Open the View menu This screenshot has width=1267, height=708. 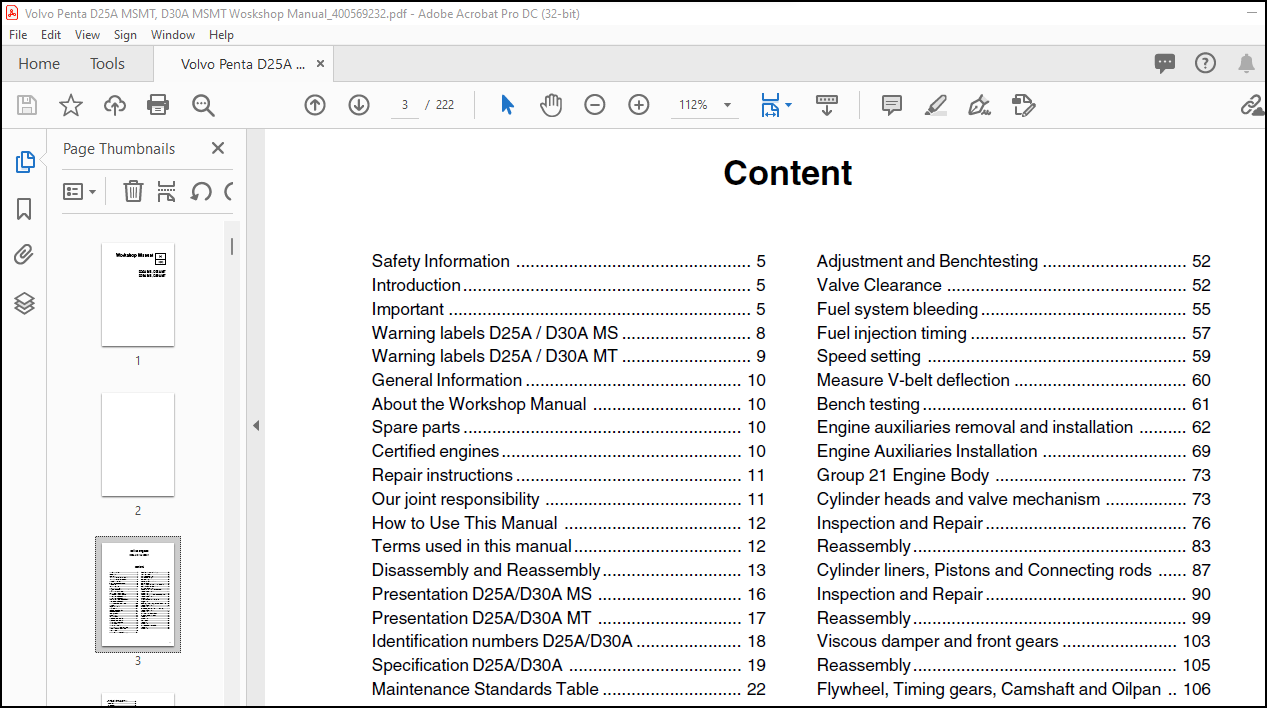[x=88, y=34]
